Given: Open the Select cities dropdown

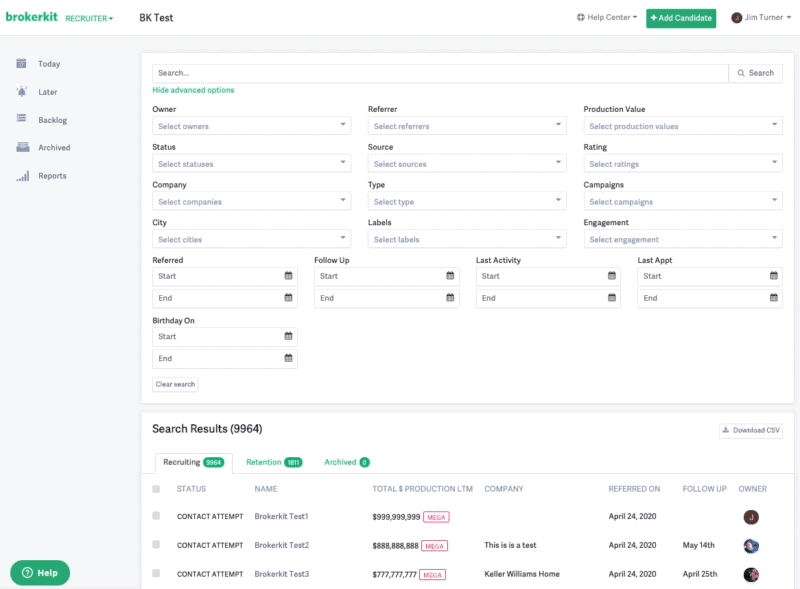Looking at the screenshot, I should pyautogui.click(x=252, y=239).
